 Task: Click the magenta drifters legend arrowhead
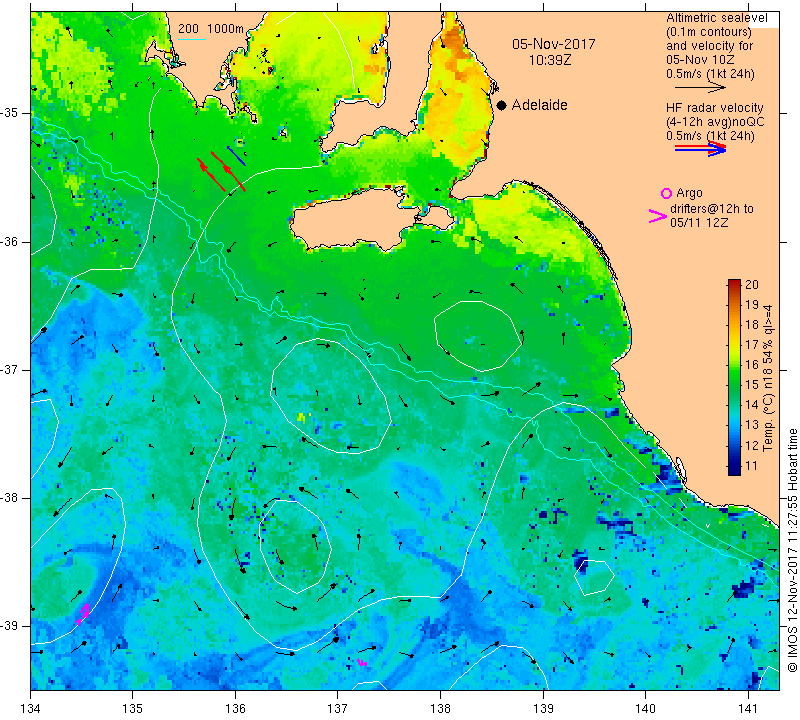(x=658, y=216)
